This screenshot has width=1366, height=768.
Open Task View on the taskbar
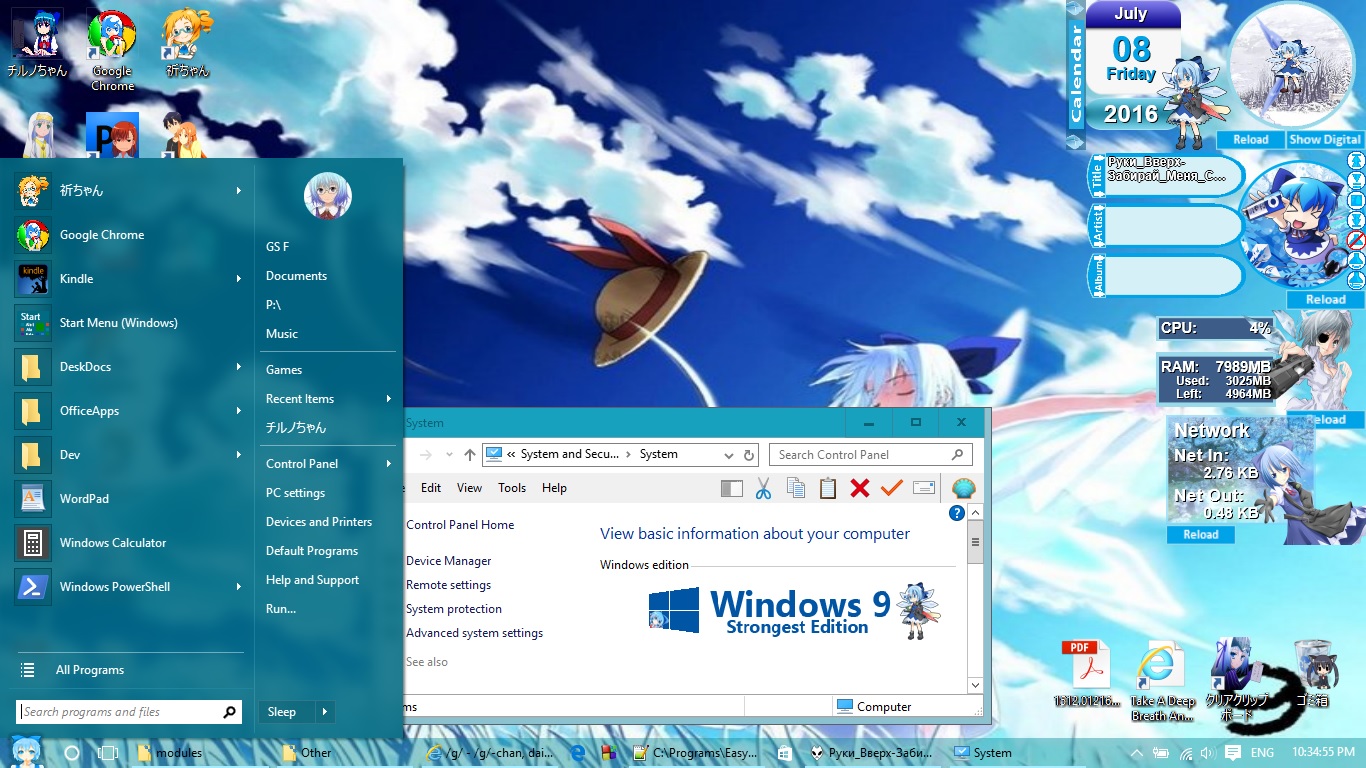[x=108, y=752]
